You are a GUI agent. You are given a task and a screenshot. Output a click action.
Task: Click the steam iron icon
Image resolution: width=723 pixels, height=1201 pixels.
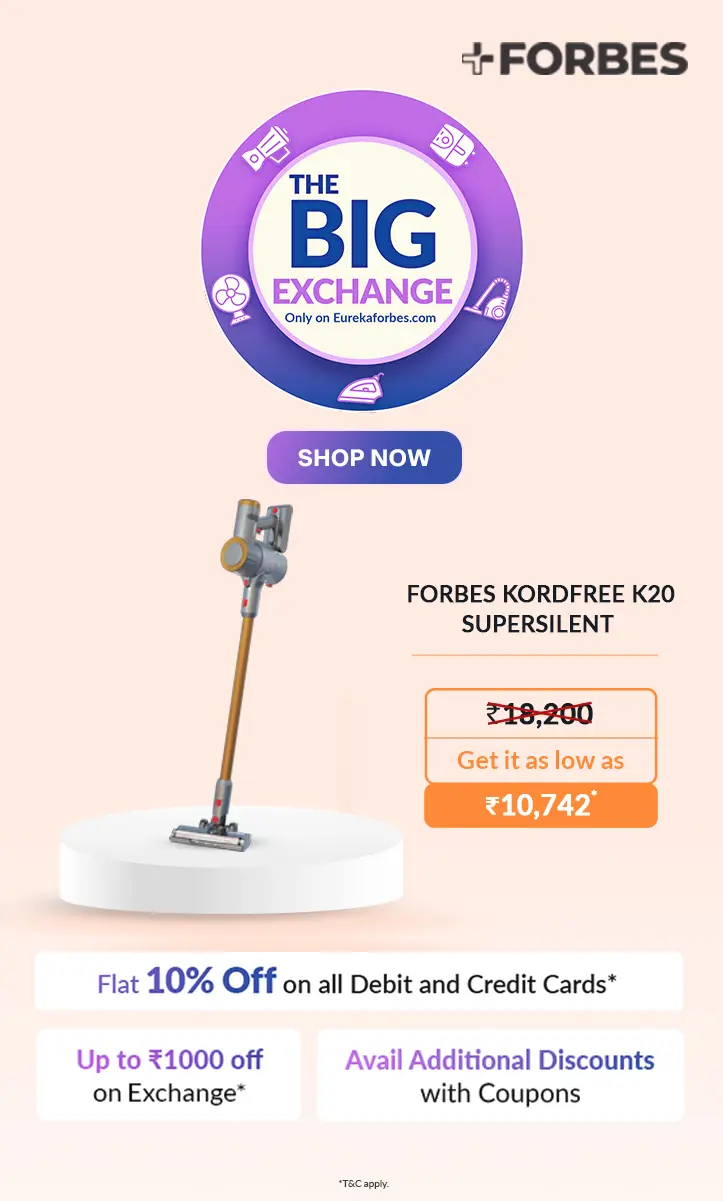[361, 387]
